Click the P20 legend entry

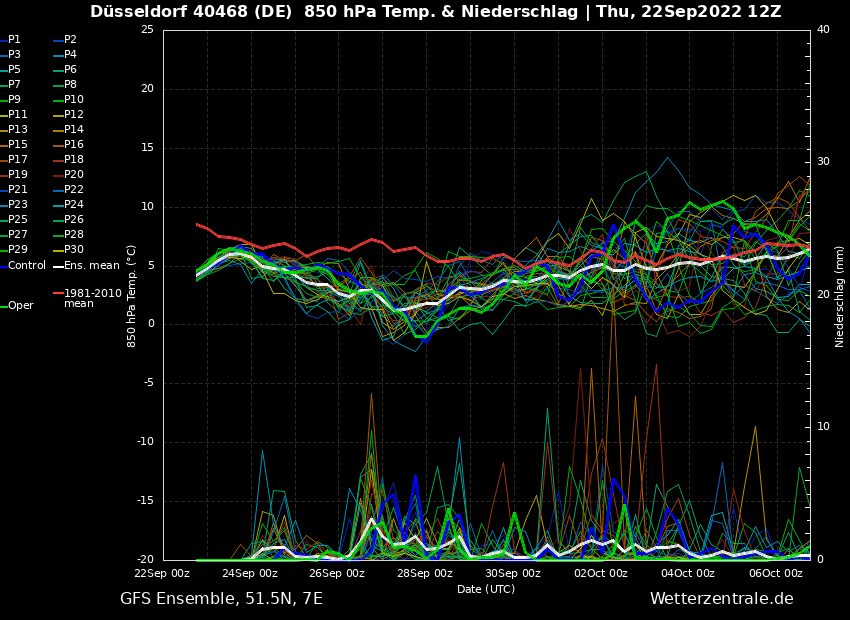73,175
